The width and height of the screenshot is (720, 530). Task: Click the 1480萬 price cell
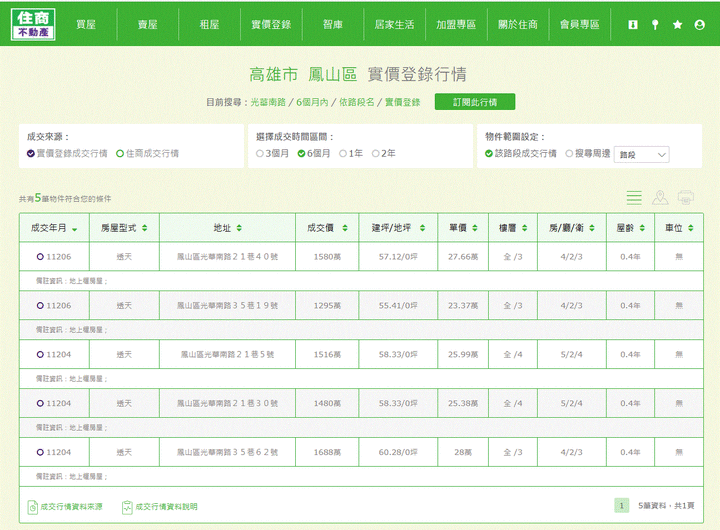point(327,403)
